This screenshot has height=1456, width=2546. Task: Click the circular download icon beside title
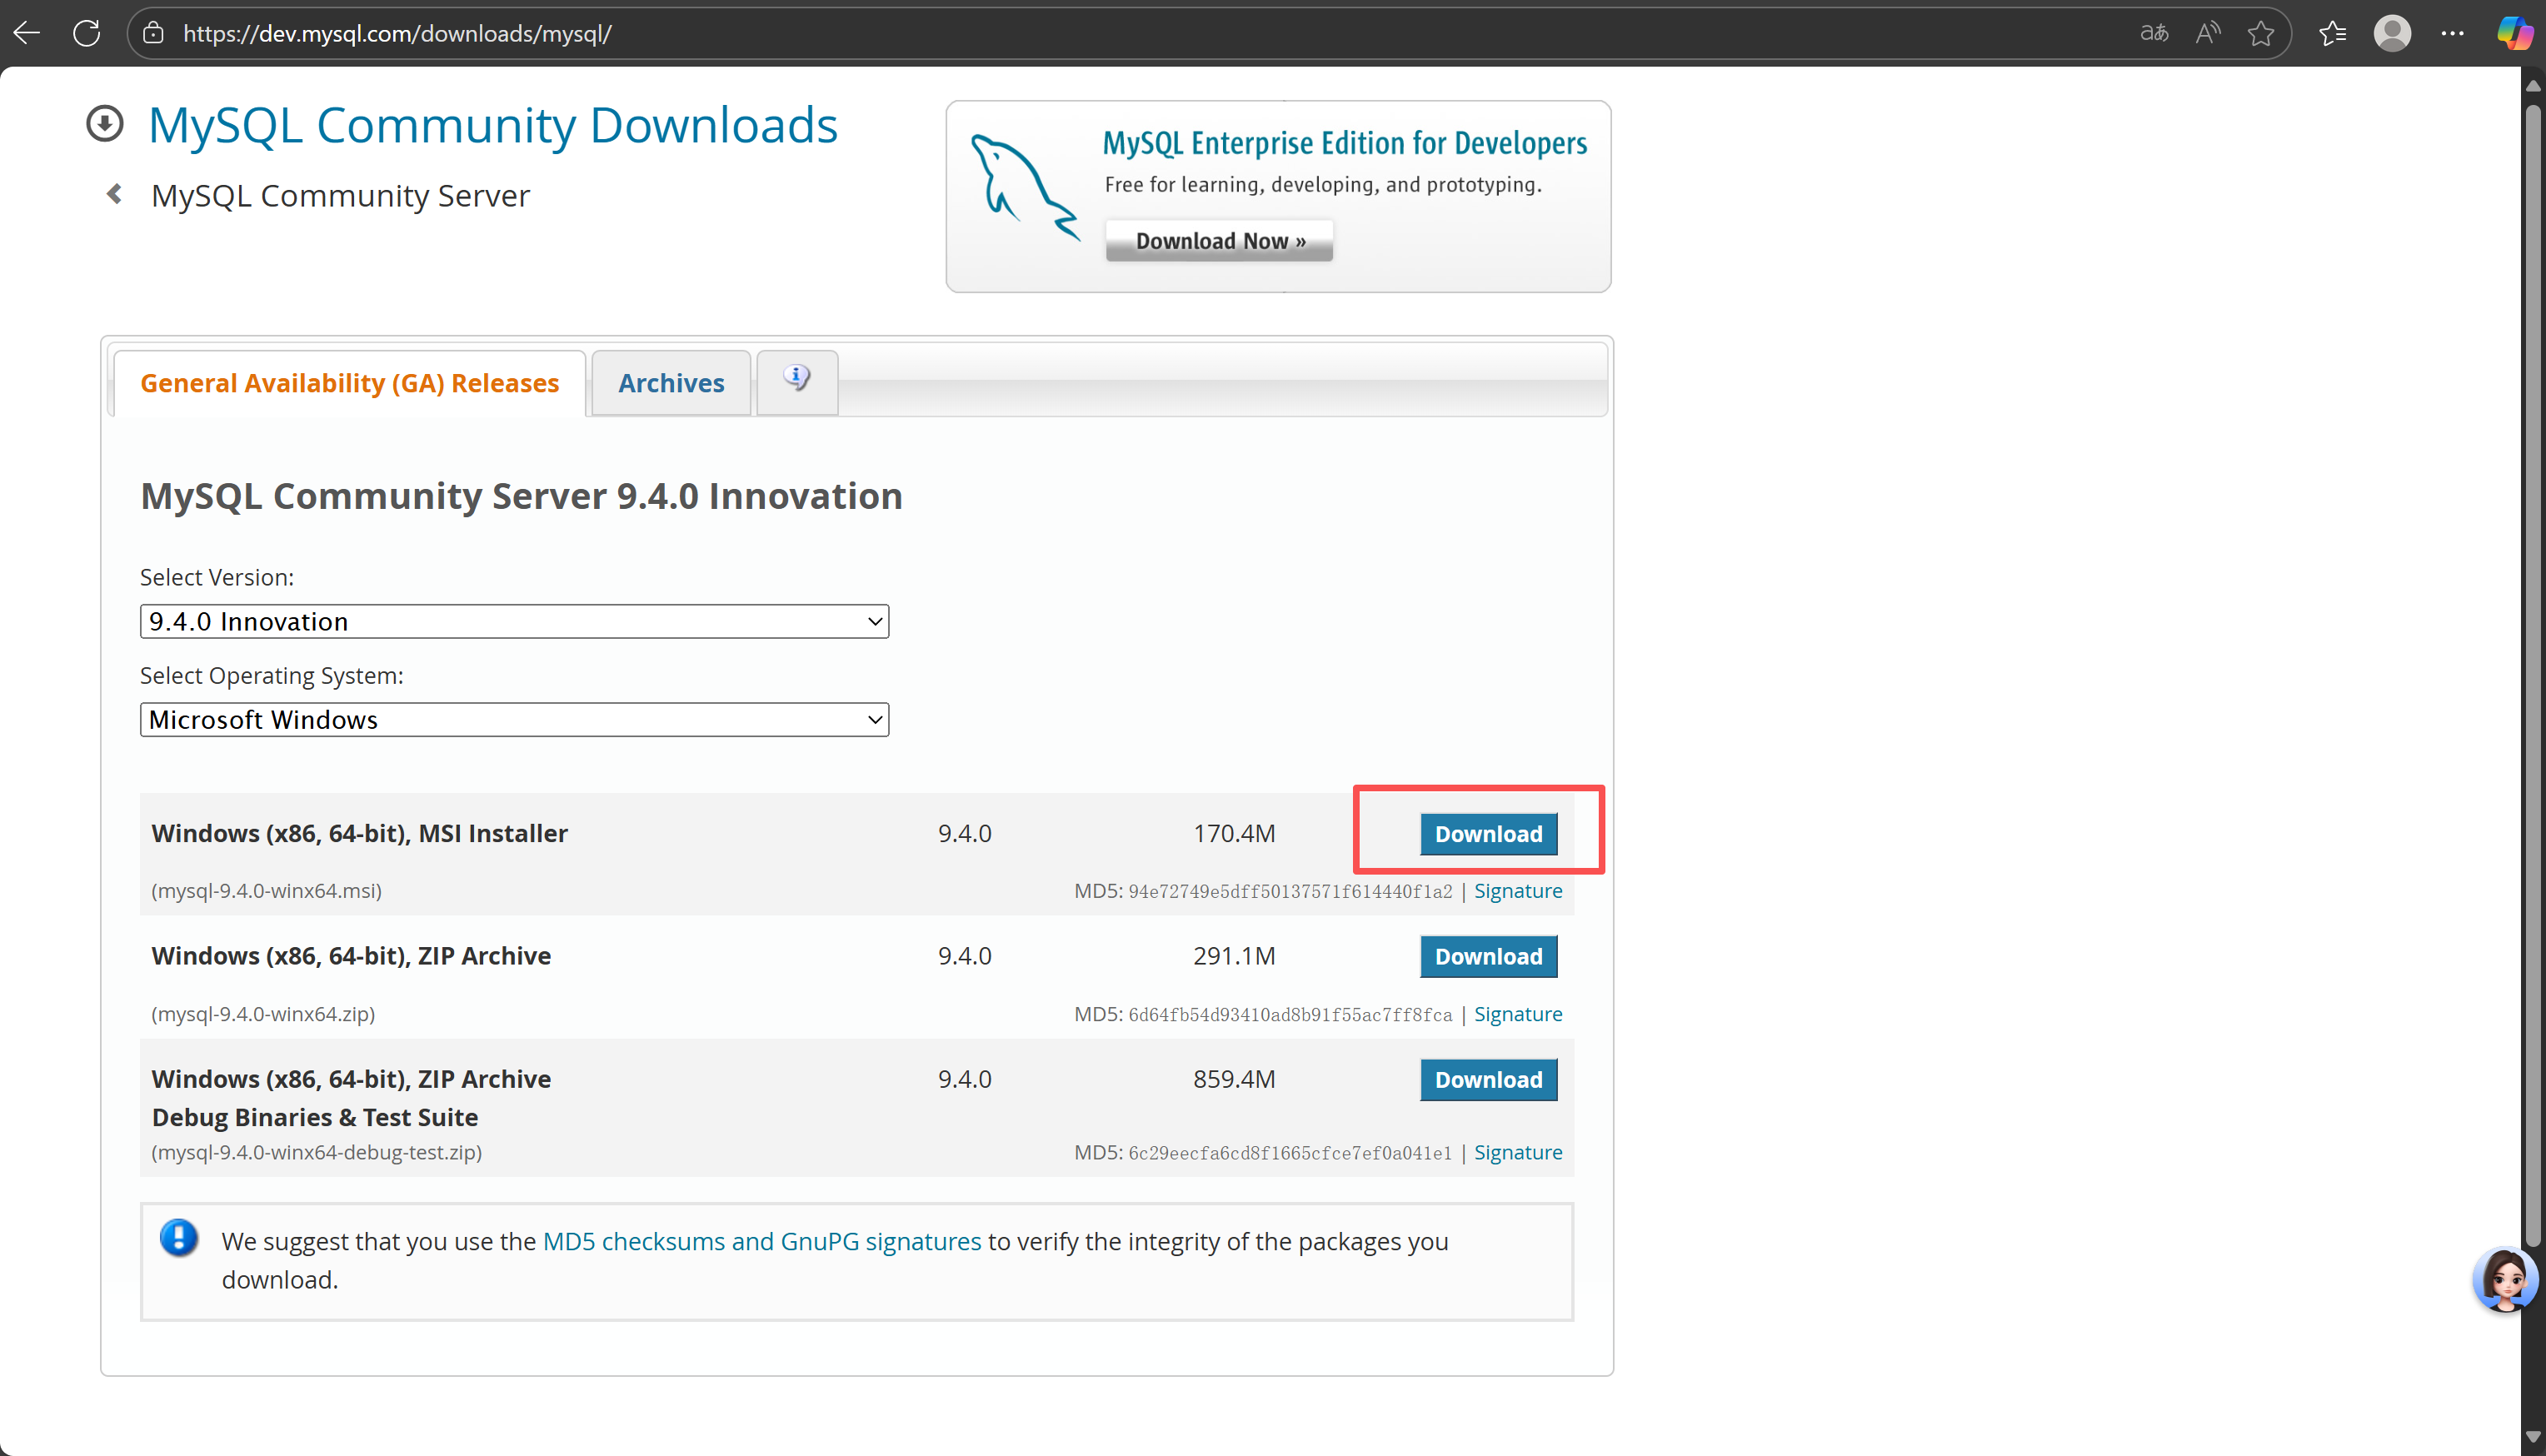105,124
